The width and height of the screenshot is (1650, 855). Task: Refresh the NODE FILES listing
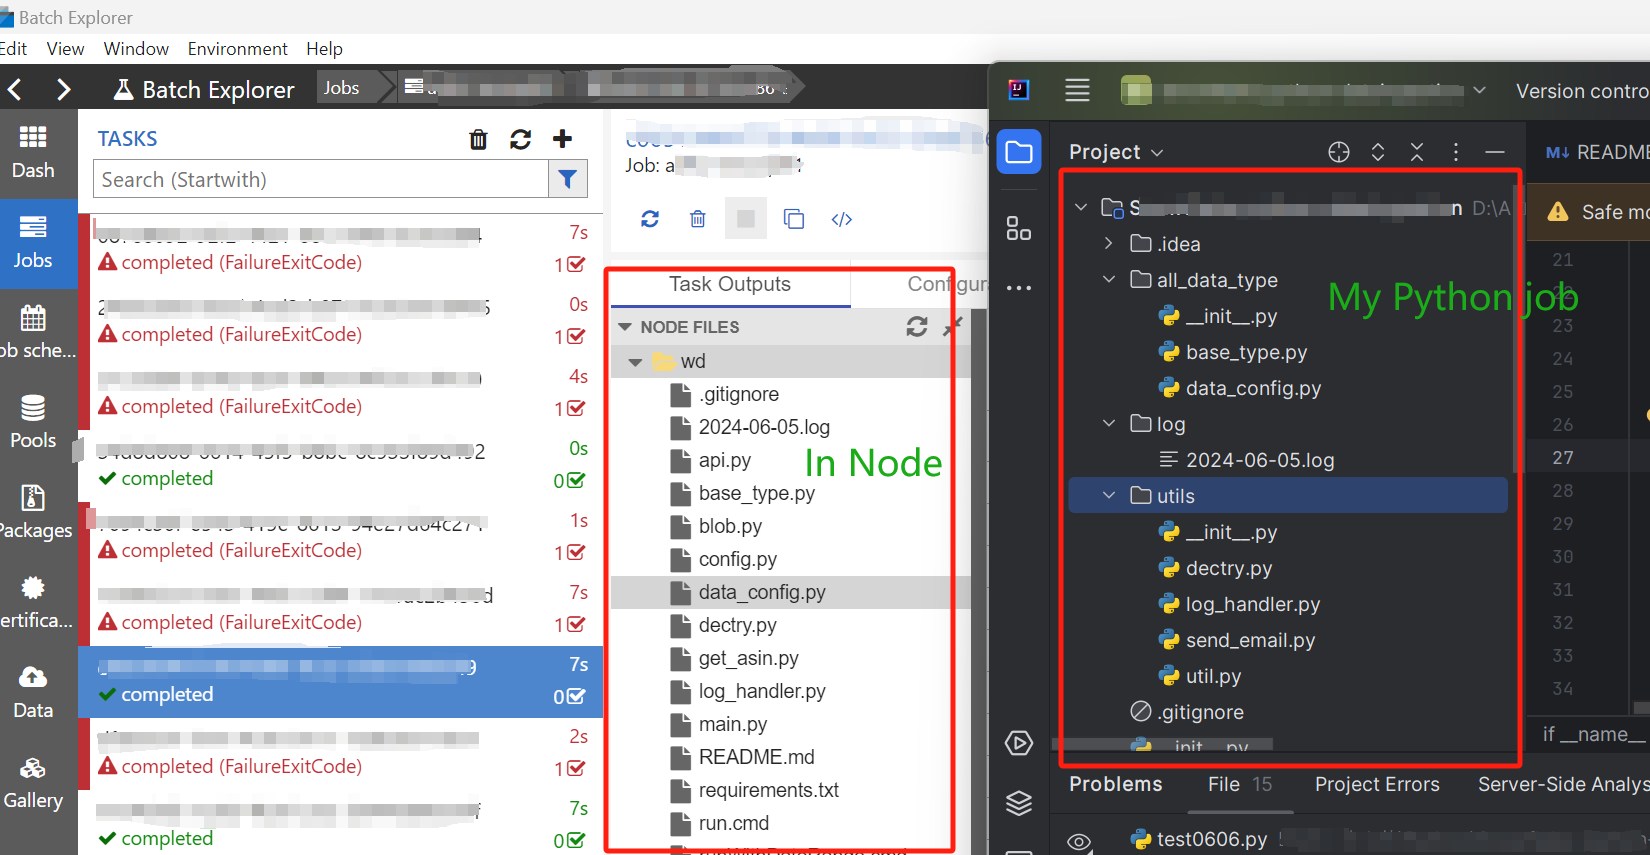click(916, 327)
